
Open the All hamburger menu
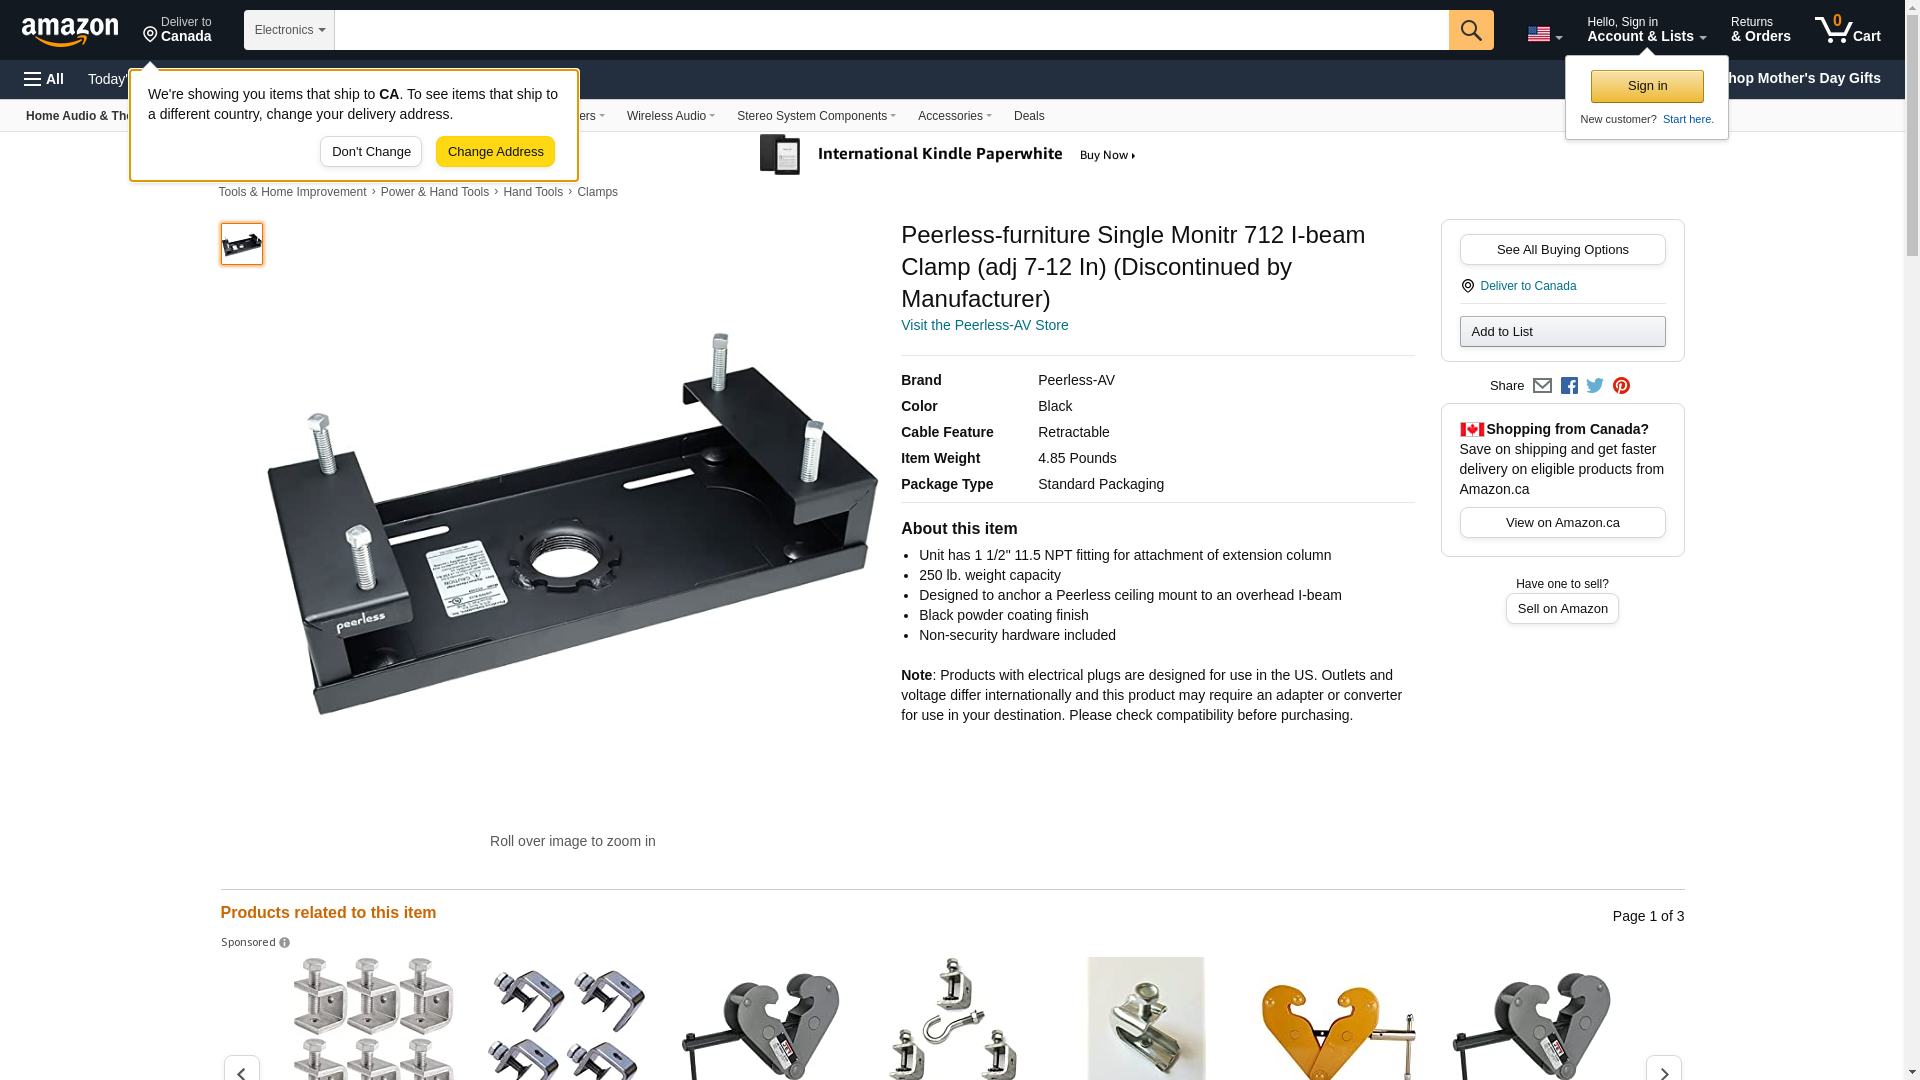pos(44,79)
